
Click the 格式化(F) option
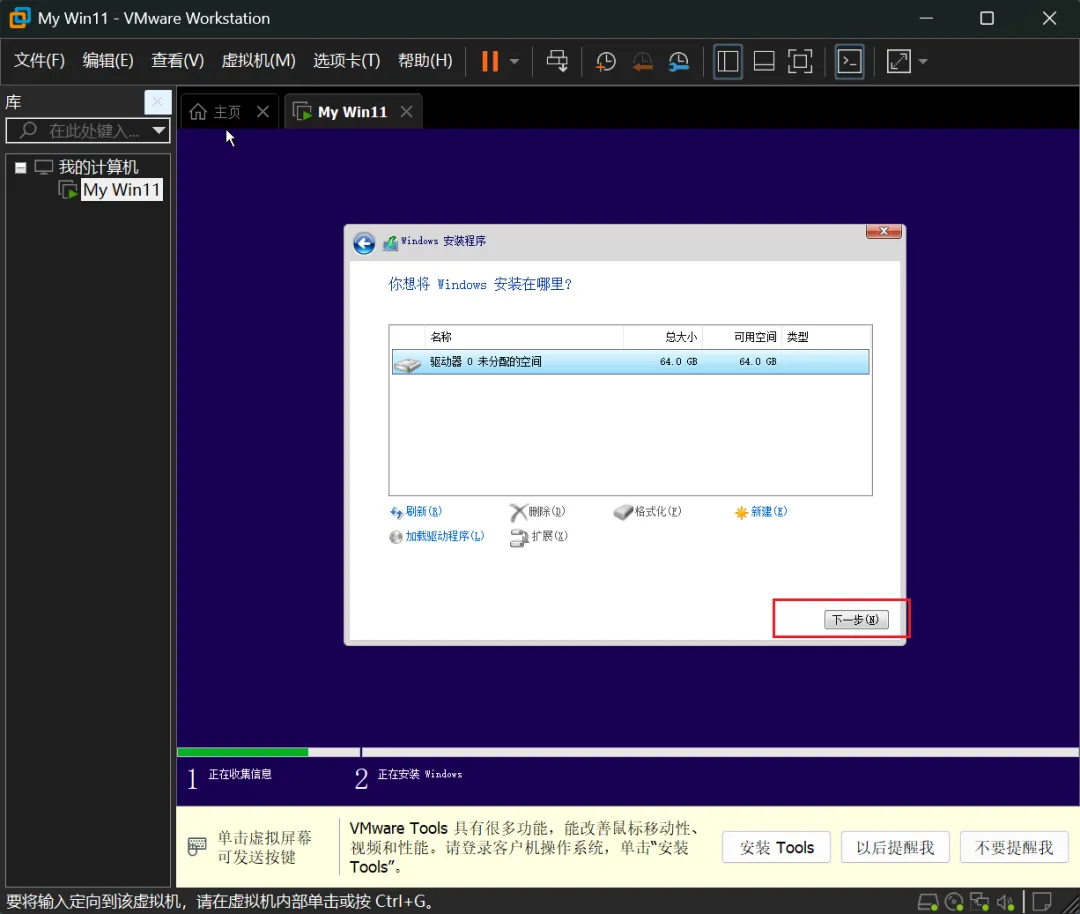pyautogui.click(x=647, y=511)
